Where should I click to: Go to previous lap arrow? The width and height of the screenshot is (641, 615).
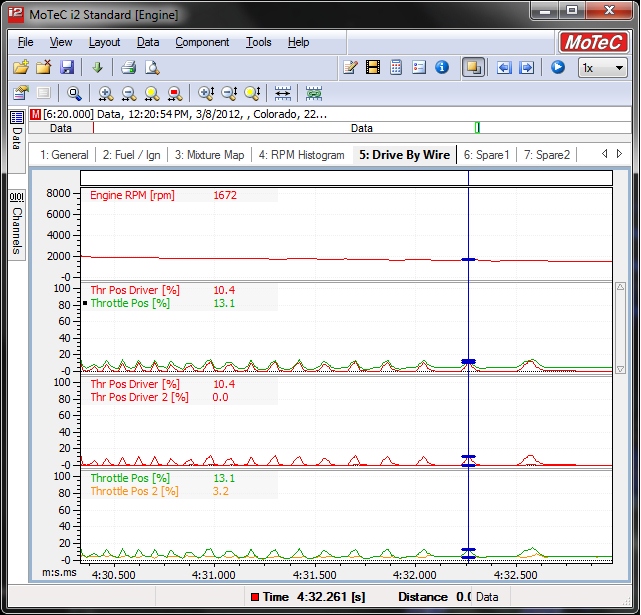pos(504,67)
